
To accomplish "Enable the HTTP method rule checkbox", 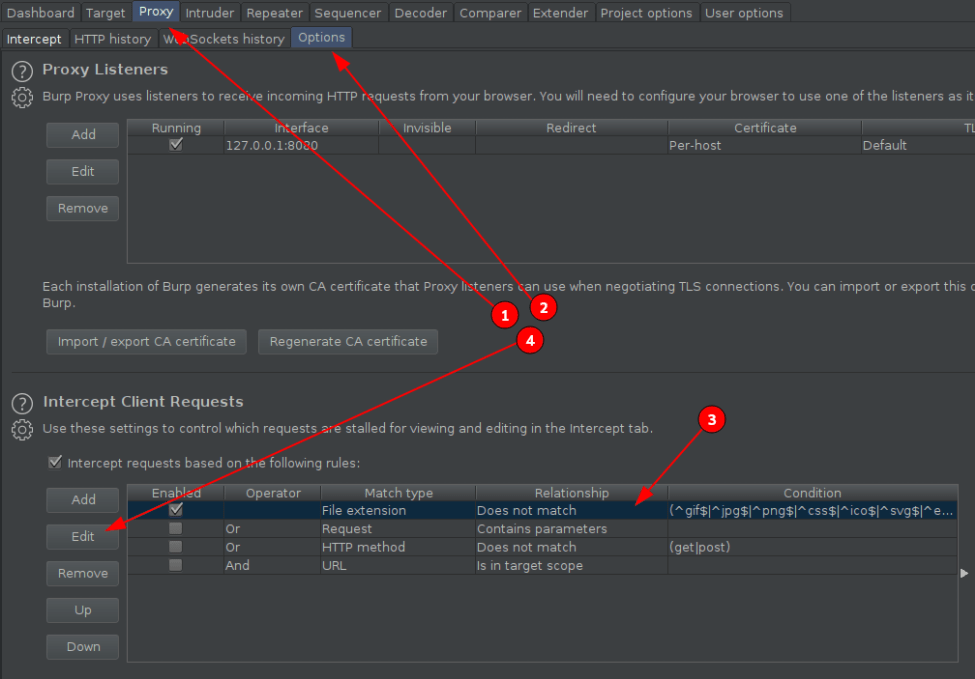I will 176,547.
